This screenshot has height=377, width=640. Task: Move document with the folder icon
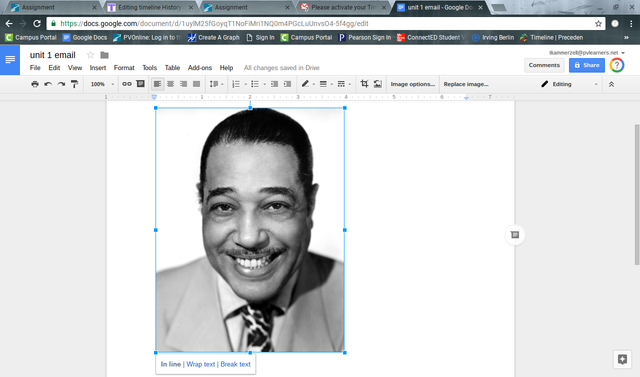pos(104,55)
